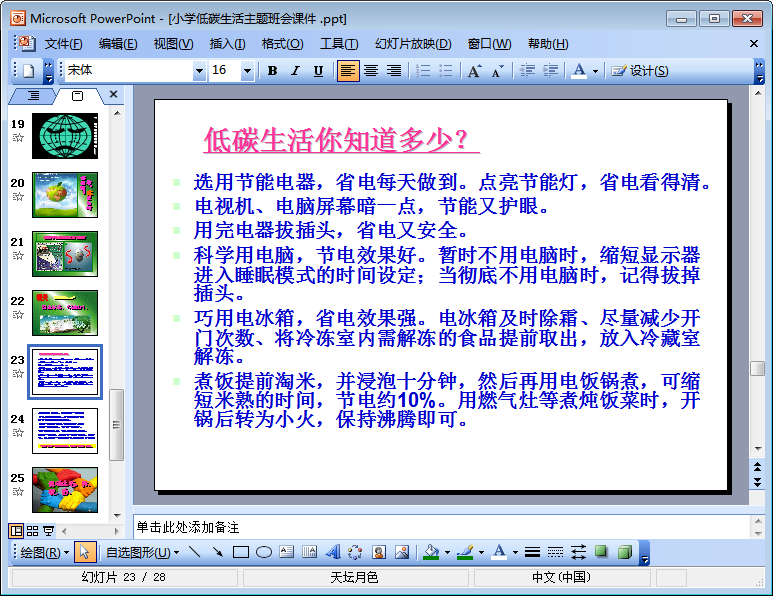Insert a picture from file
The height and width of the screenshot is (596, 773).
(402, 552)
